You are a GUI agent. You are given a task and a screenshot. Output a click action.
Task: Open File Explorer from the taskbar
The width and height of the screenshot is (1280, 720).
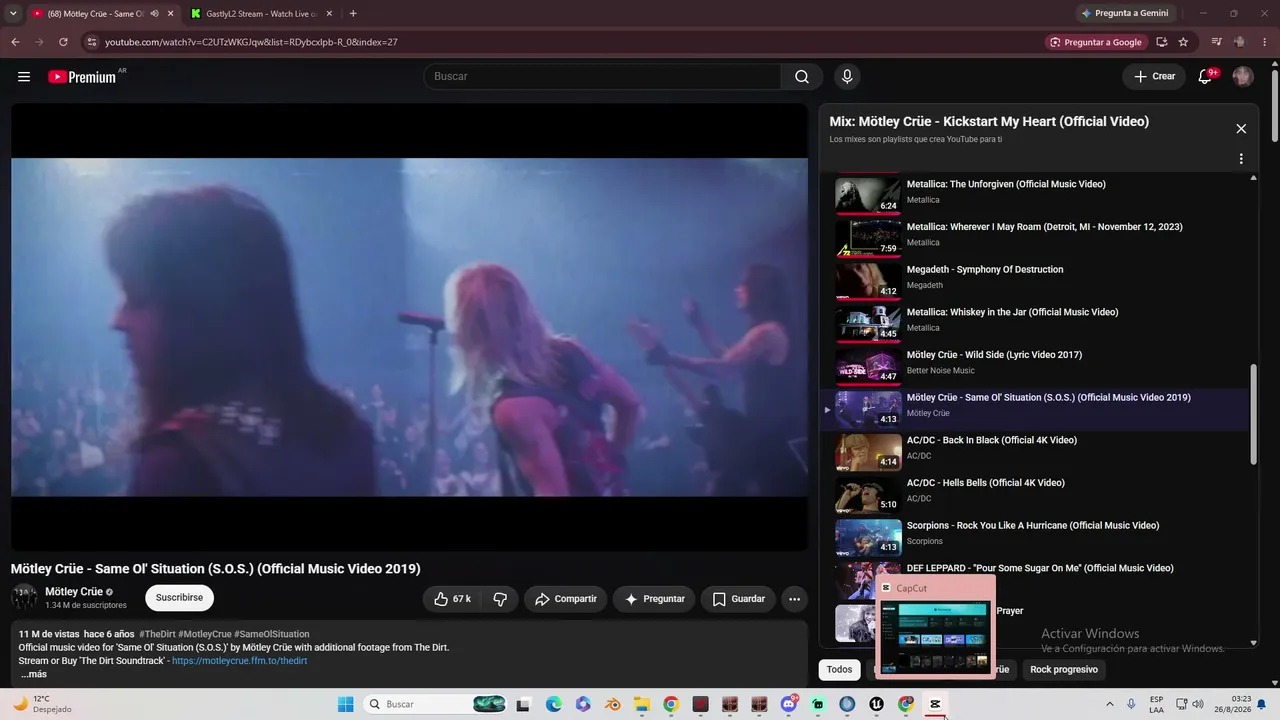click(x=641, y=704)
